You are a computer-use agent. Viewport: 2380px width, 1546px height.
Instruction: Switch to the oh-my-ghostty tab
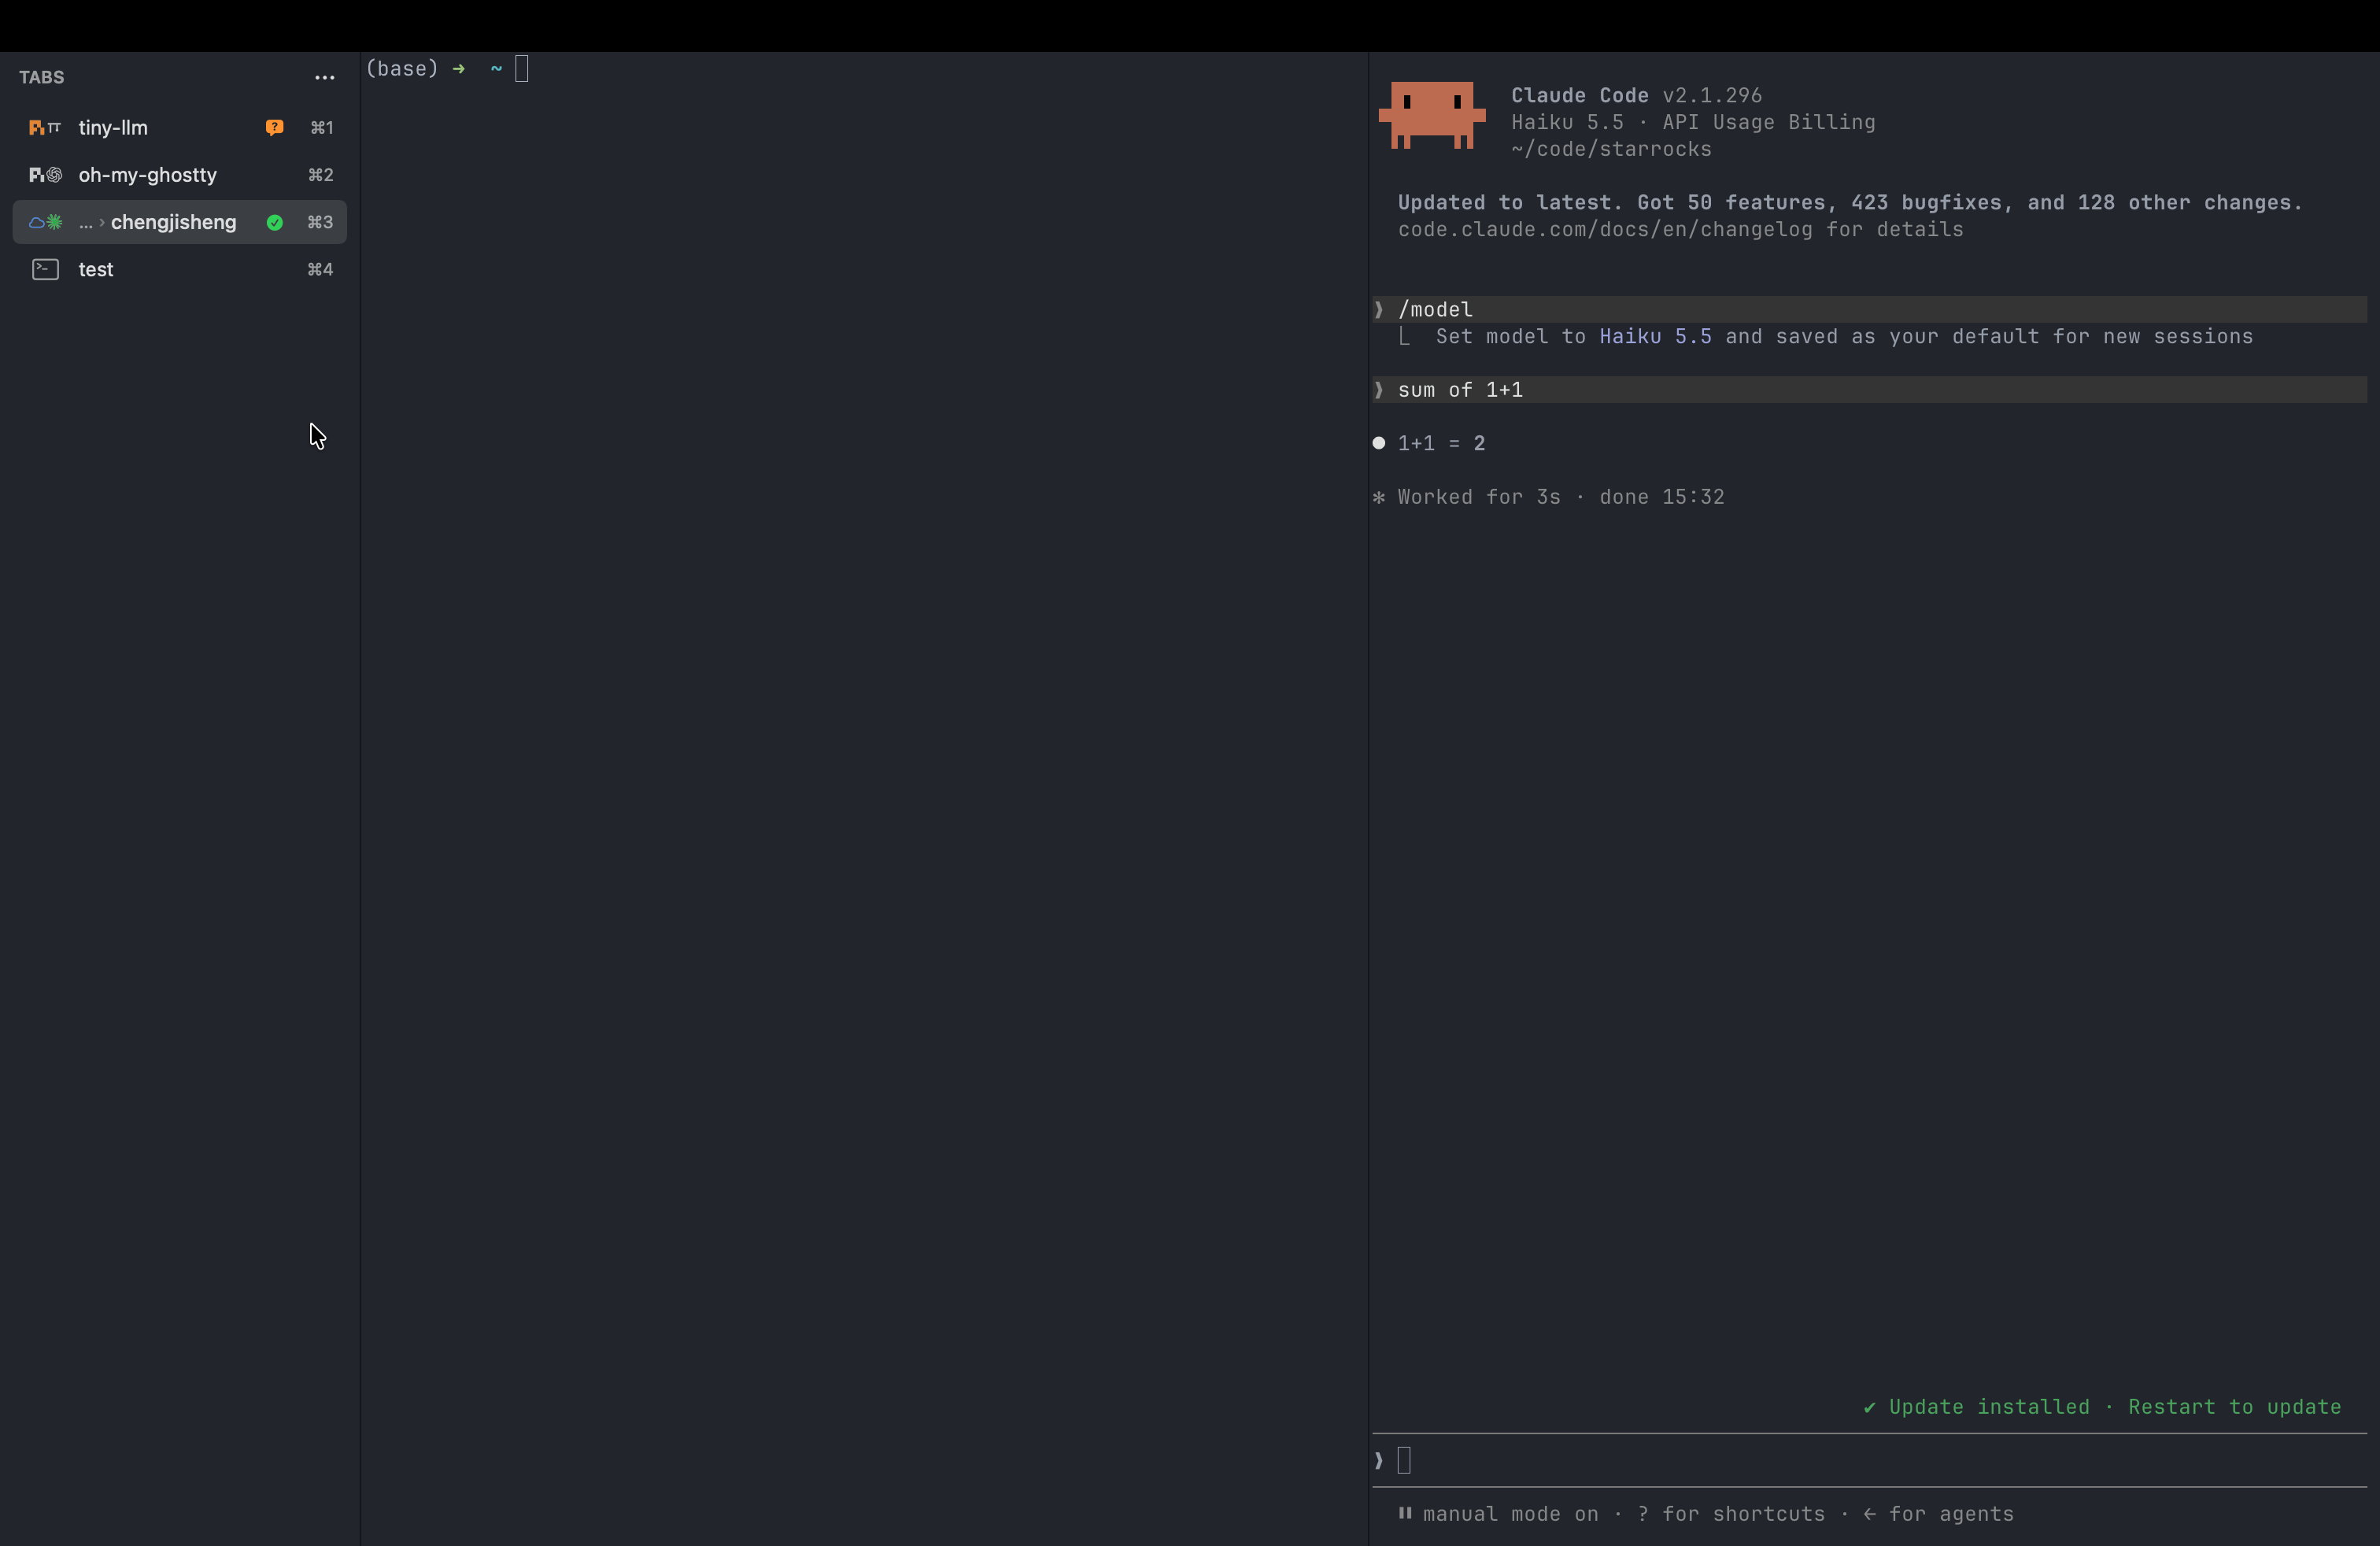click(x=180, y=174)
